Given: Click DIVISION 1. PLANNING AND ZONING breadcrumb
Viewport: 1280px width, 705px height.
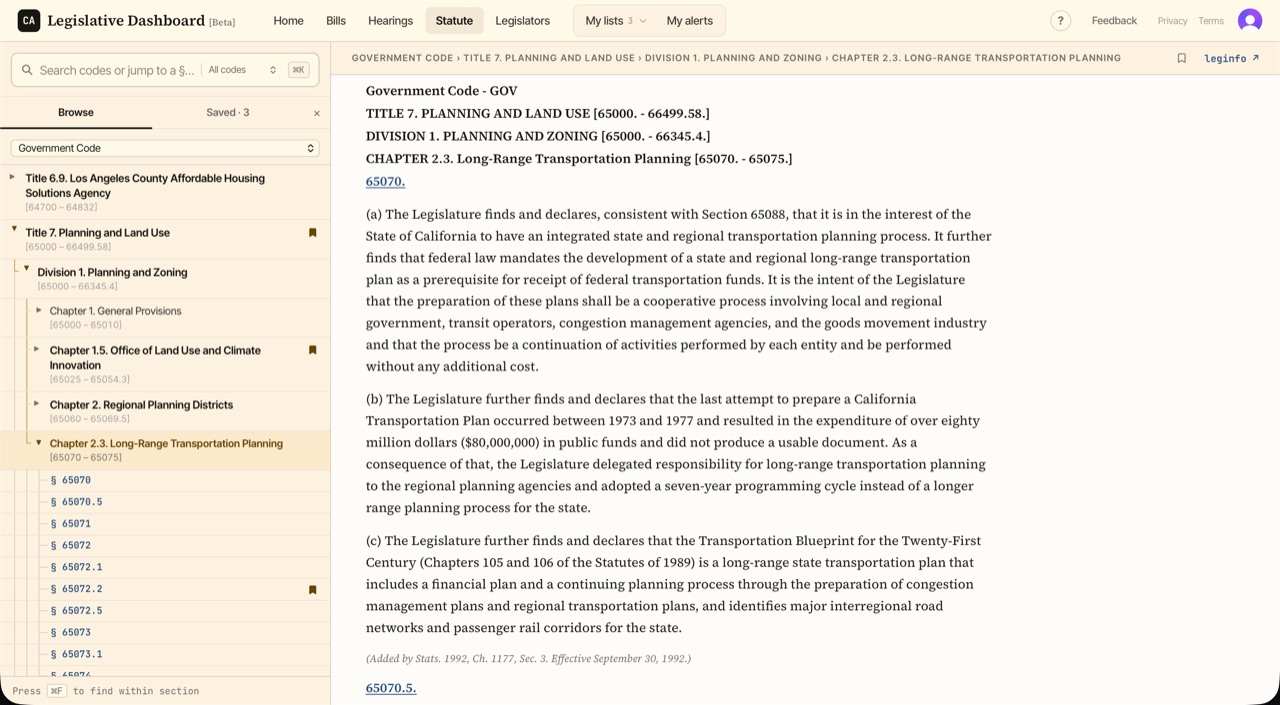Looking at the screenshot, I should tap(733, 58).
